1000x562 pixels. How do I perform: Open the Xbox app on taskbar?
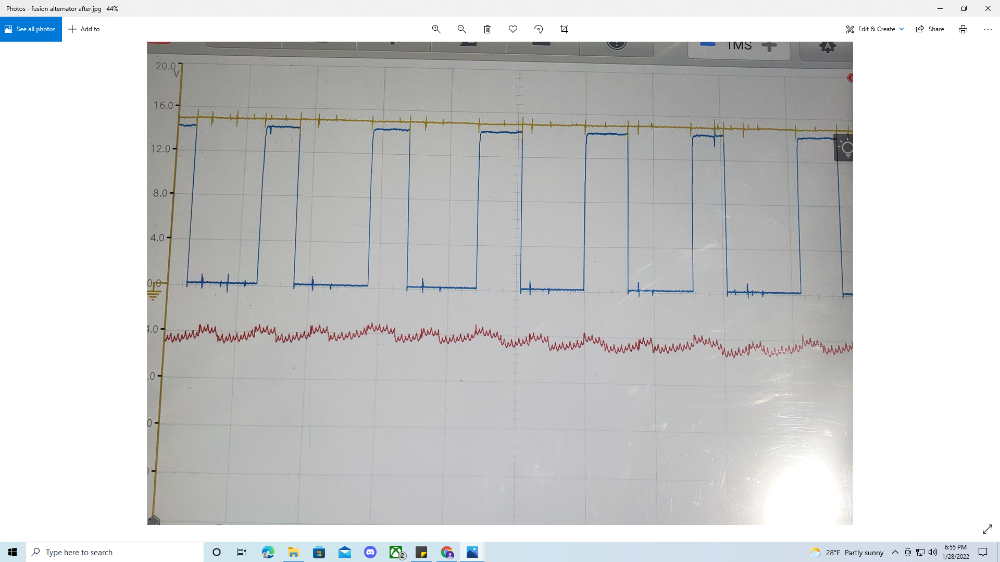(x=396, y=552)
